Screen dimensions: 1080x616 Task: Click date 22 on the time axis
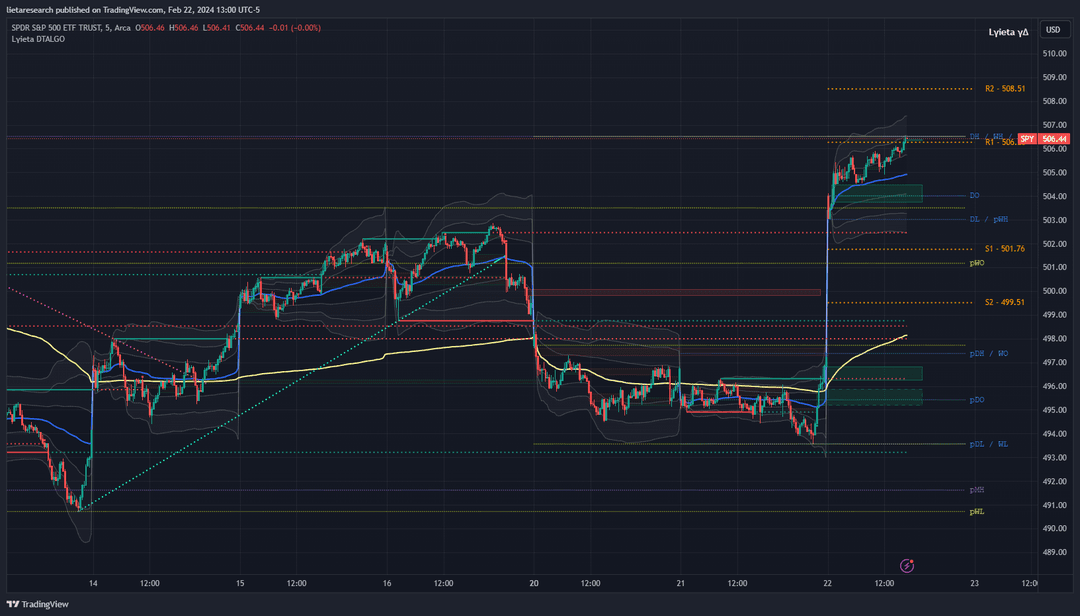[x=827, y=584]
